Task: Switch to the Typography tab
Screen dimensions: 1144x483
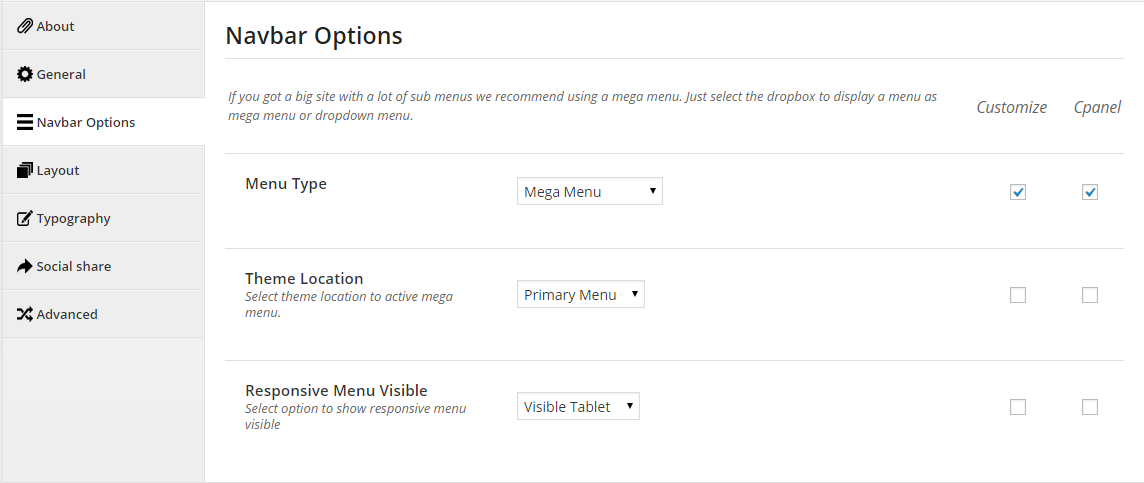Action: click(103, 218)
